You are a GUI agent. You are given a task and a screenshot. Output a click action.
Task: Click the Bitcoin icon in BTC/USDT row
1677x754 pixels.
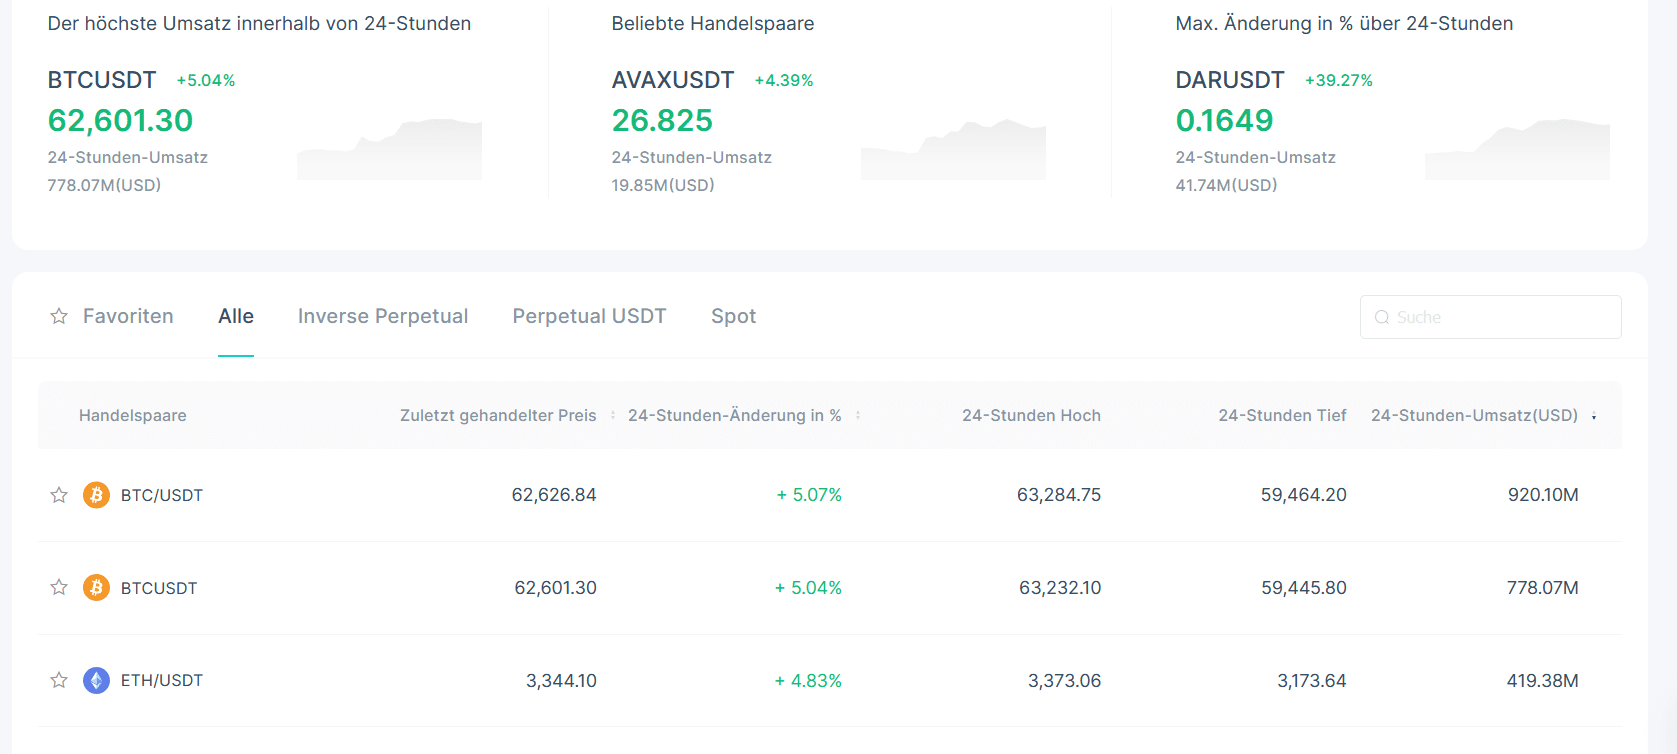pos(96,495)
